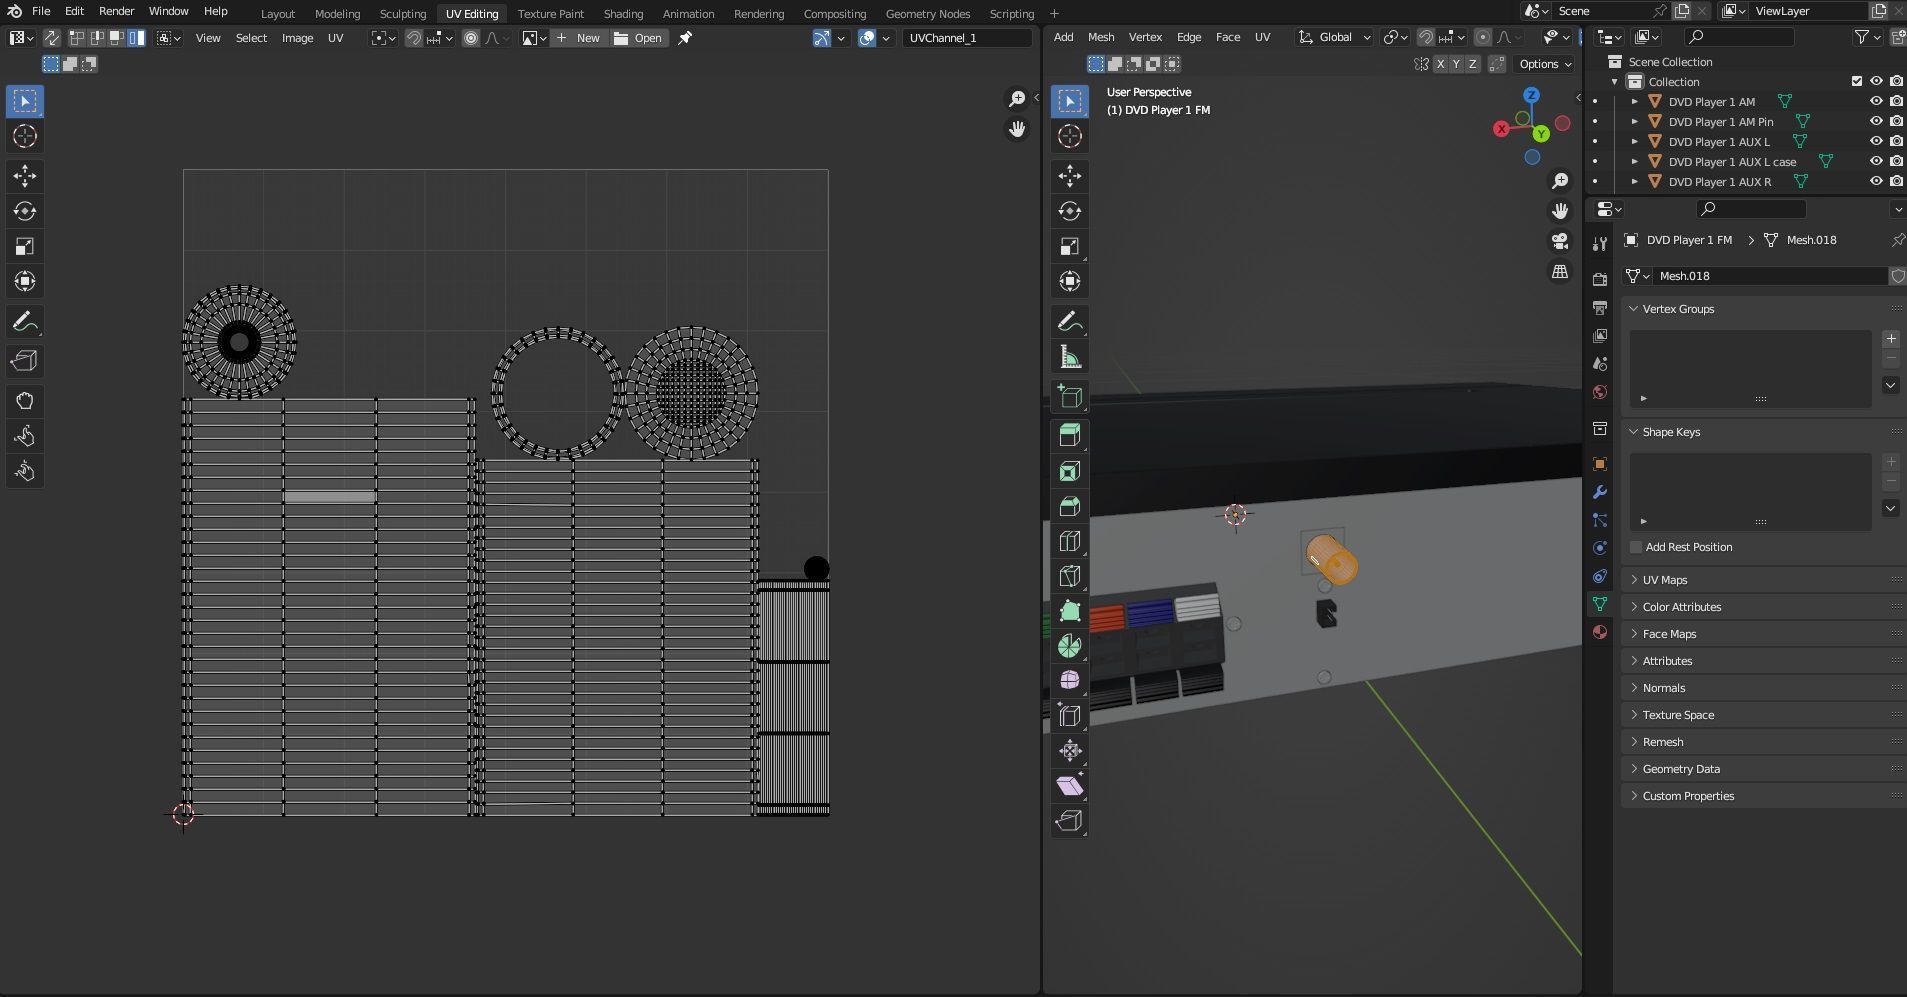Hide DVD Player 1 AUX R in viewport
The image size is (1907, 997).
(1876, 181)
